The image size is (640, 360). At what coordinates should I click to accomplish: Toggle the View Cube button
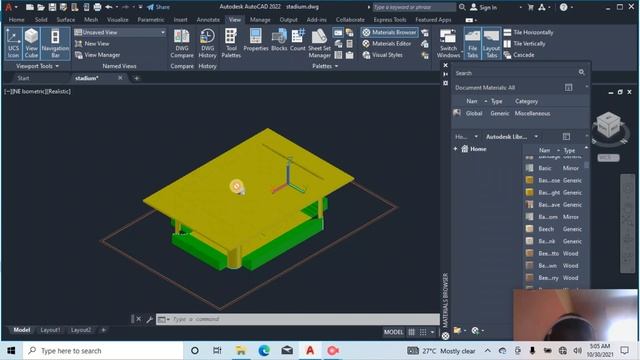(31, 43)
